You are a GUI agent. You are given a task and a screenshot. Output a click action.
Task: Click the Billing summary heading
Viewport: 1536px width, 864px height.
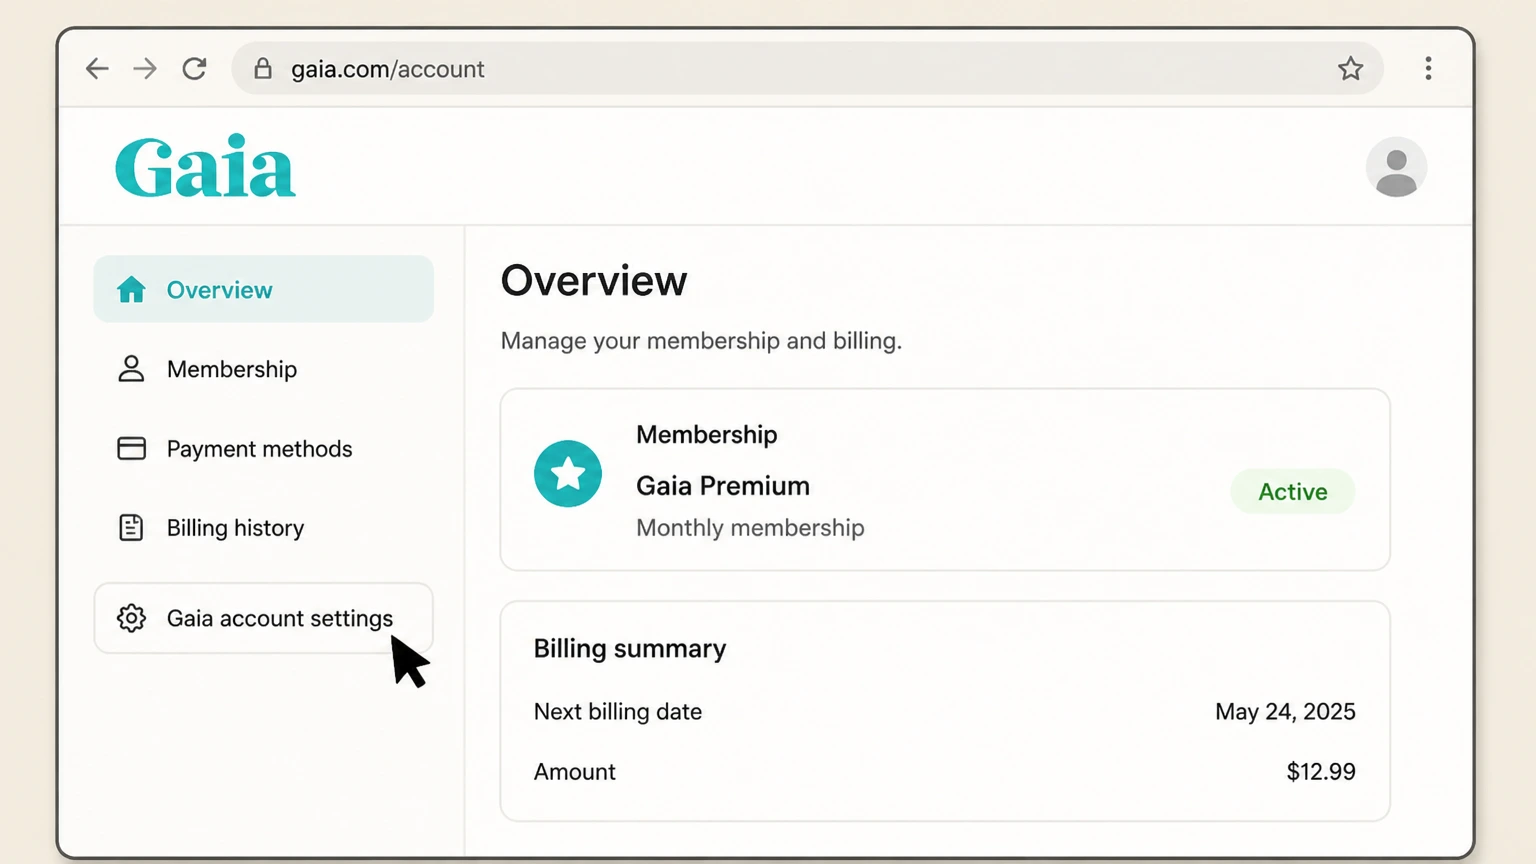(630, 649)
